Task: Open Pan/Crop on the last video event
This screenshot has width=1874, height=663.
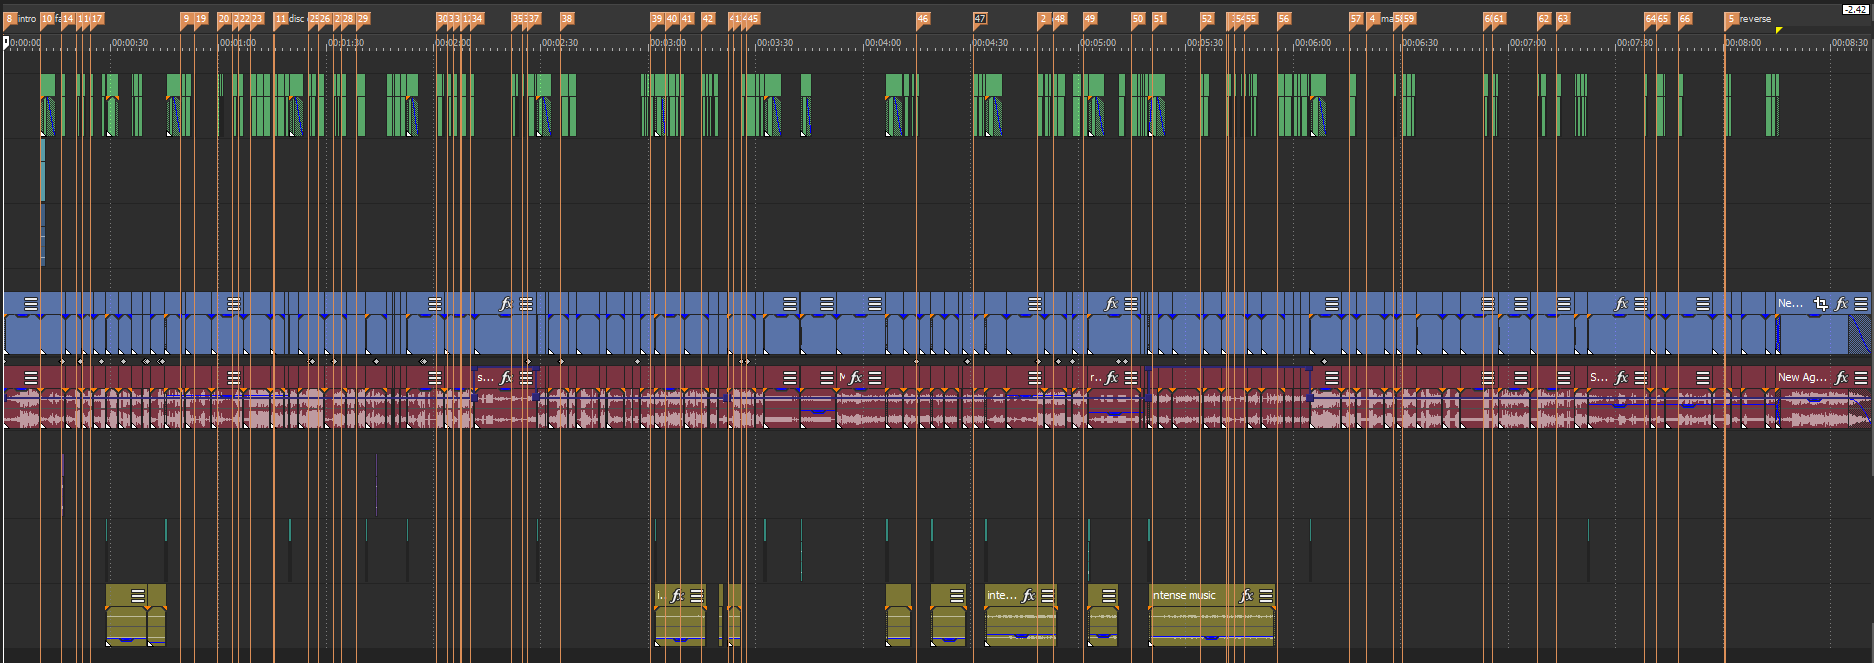Action: click(x=1821, y=304)
